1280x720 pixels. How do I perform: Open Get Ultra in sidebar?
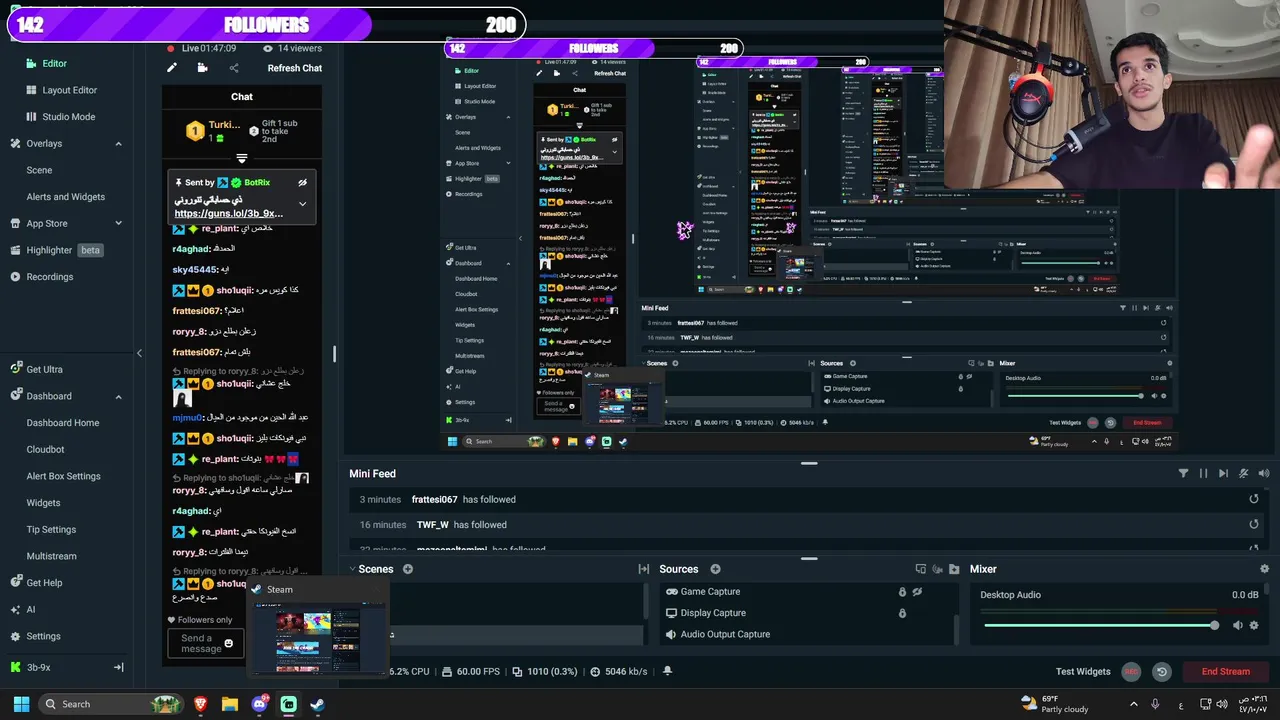click(x=44, y=369)
